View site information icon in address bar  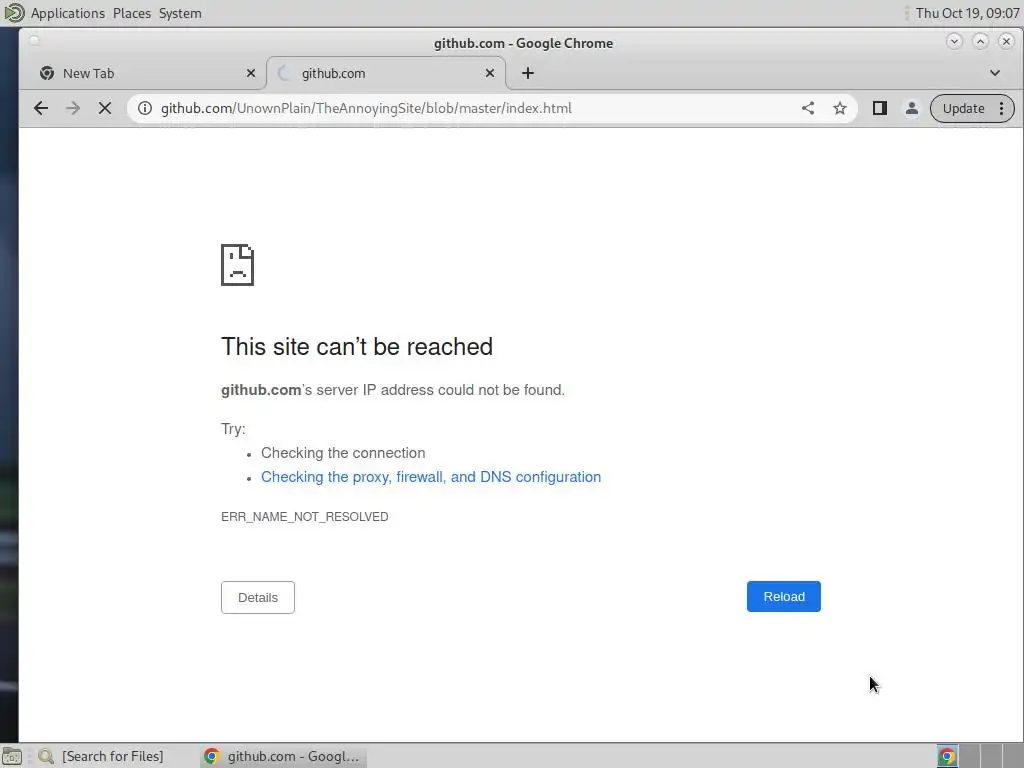coord(145,108)
